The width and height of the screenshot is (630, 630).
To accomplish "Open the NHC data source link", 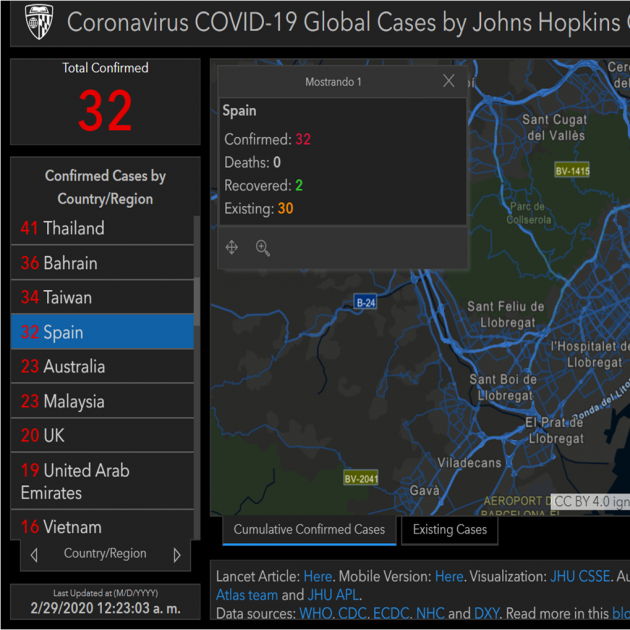I will [430, 613].
